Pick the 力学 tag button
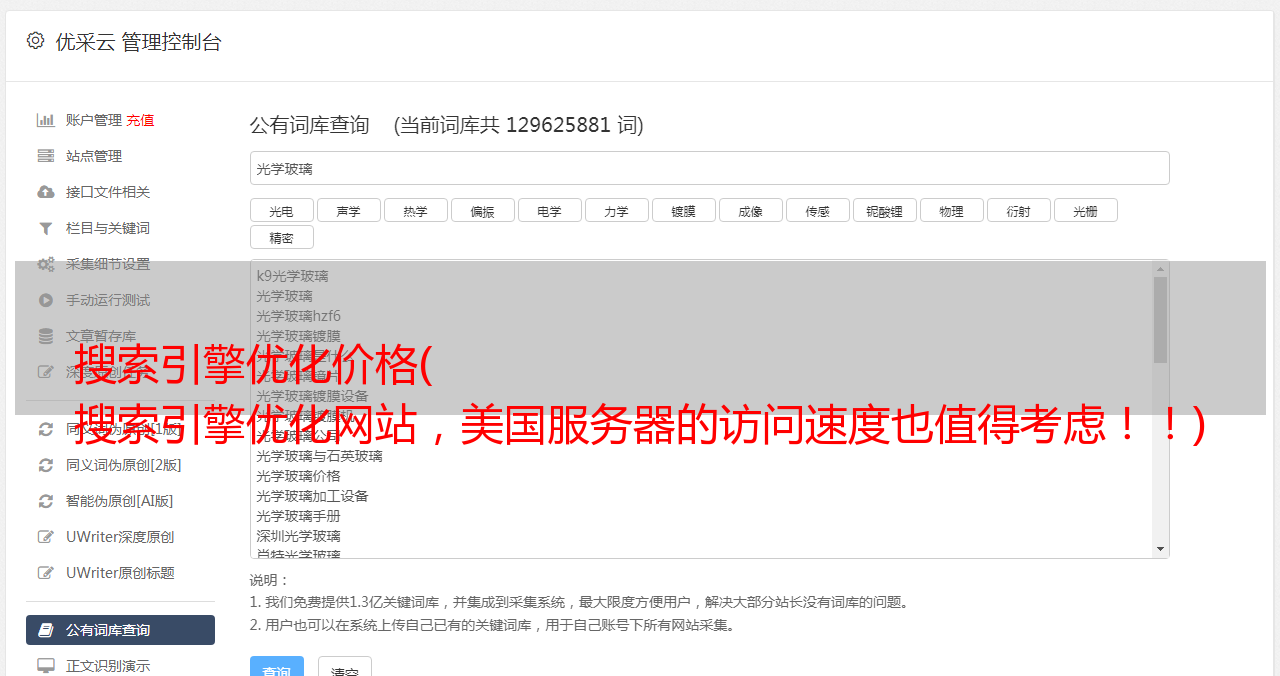This screenshot has width=1280, height=676. [617, 210]
